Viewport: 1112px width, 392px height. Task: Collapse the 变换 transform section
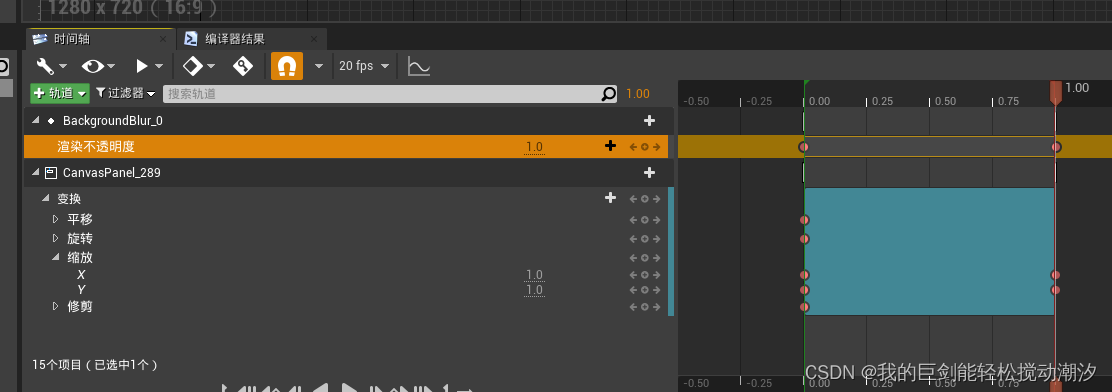(46, 198)
